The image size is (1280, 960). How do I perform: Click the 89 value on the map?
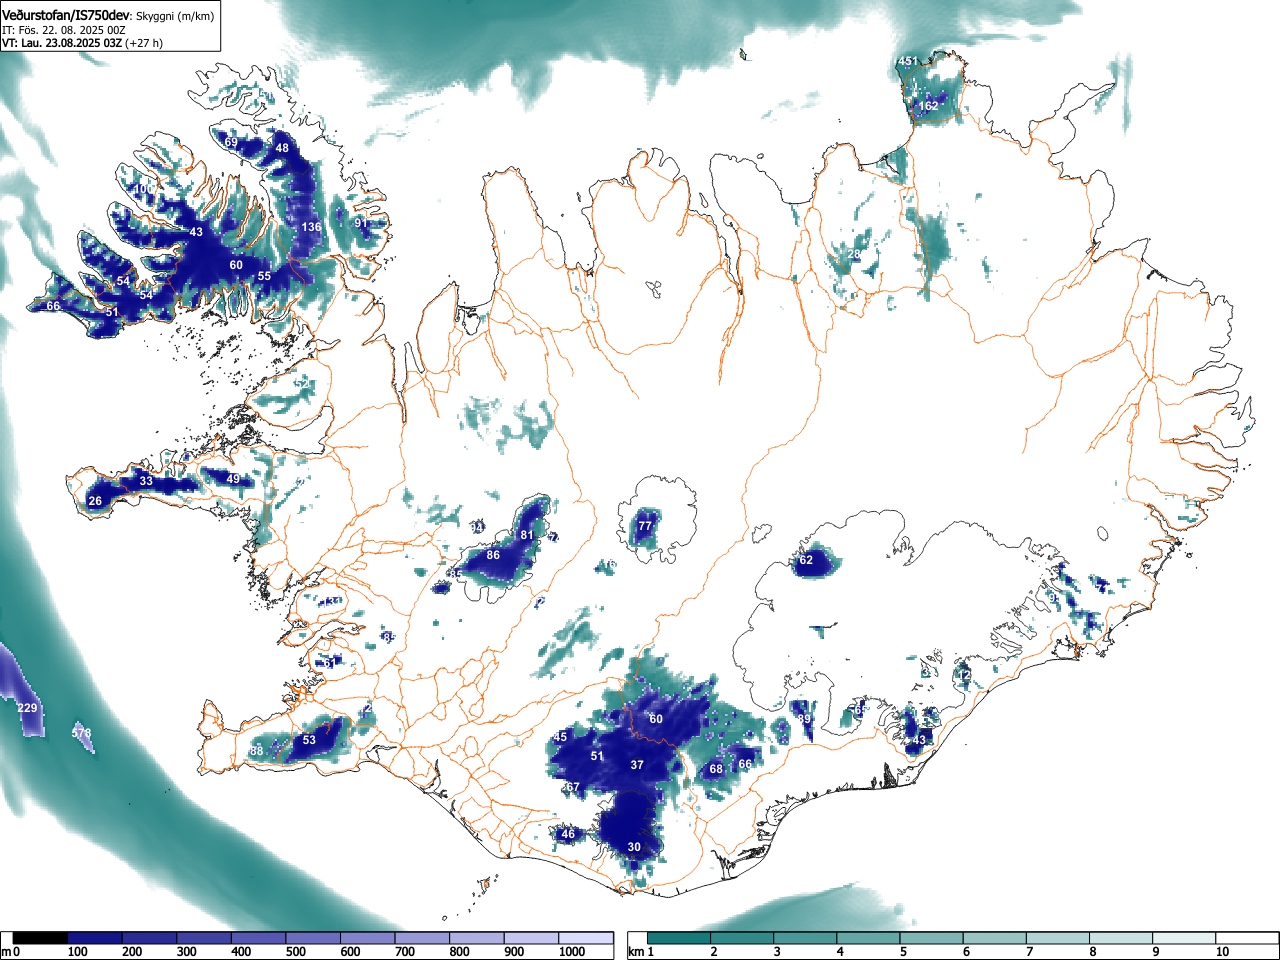805,719
